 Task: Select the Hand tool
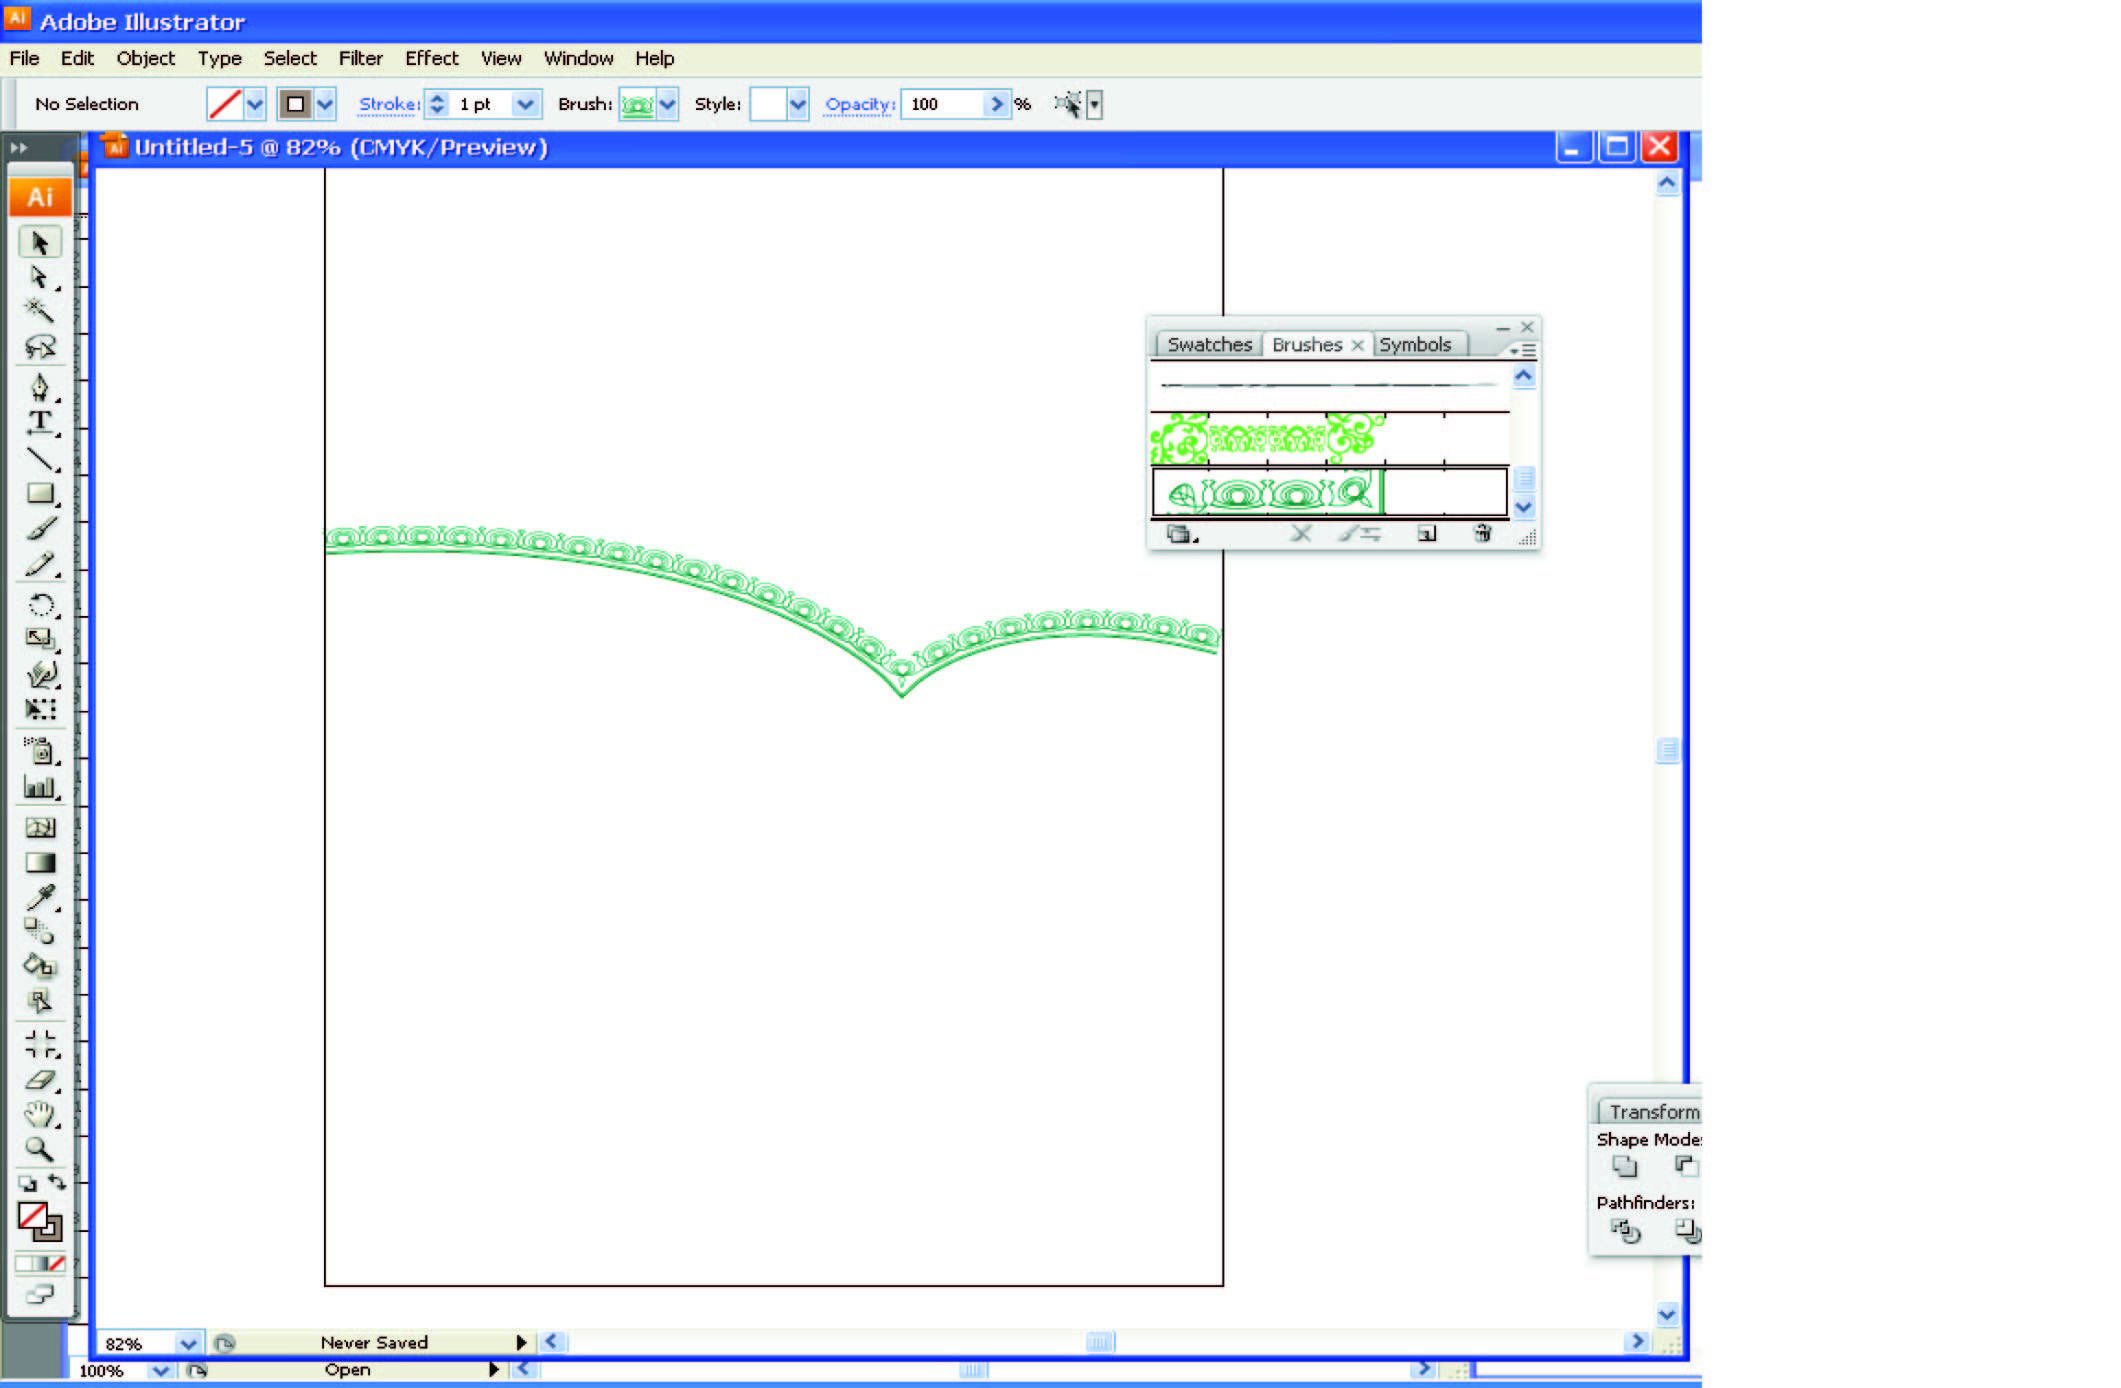click(x=39, y=1114)
